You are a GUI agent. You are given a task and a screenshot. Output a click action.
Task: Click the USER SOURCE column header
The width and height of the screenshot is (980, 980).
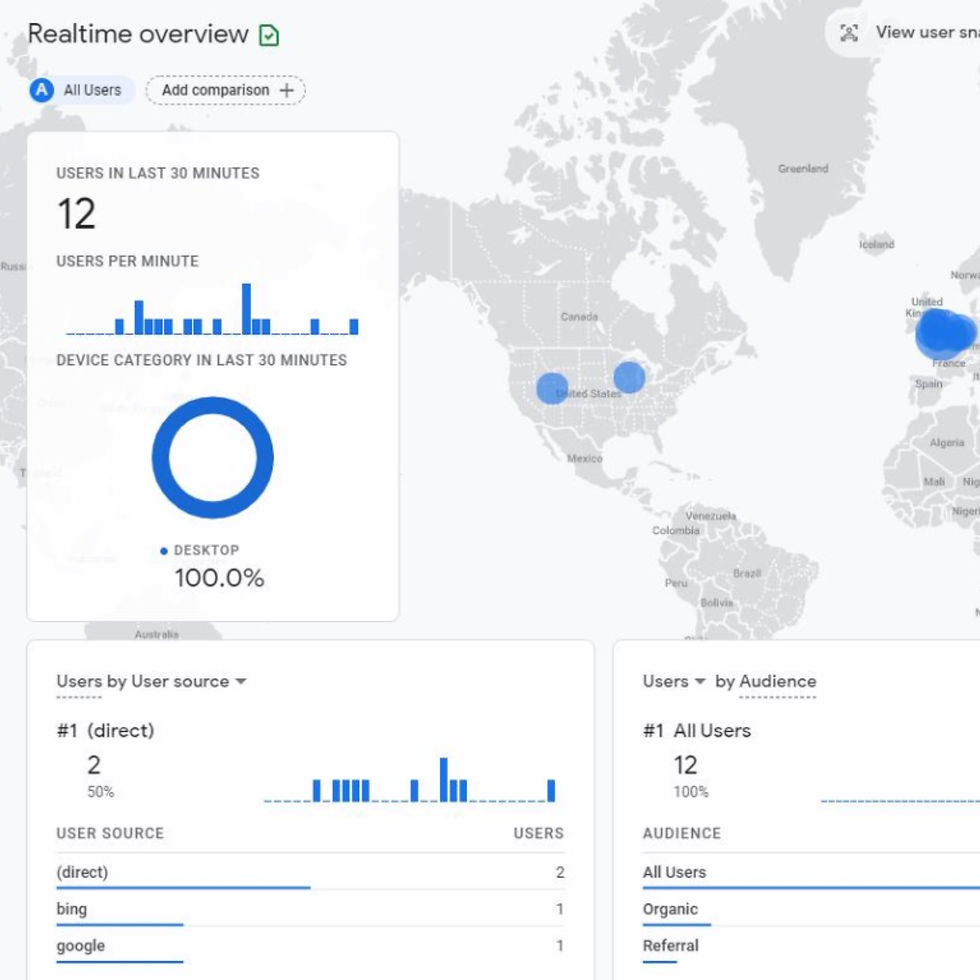tap(110, 833)
